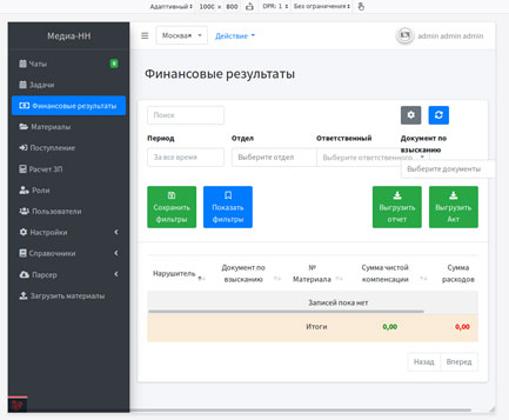Image resolution: width=509 pixels, height=420 pixels.
Task: Open Материалы in the sidebar
Action: coord(69,127)
